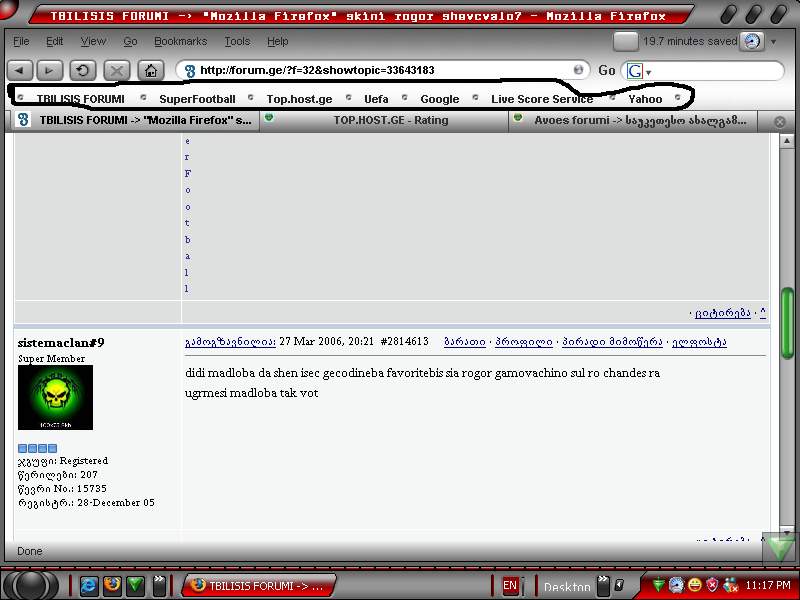
Task: Open the Home page button
Action: (151, 70)
